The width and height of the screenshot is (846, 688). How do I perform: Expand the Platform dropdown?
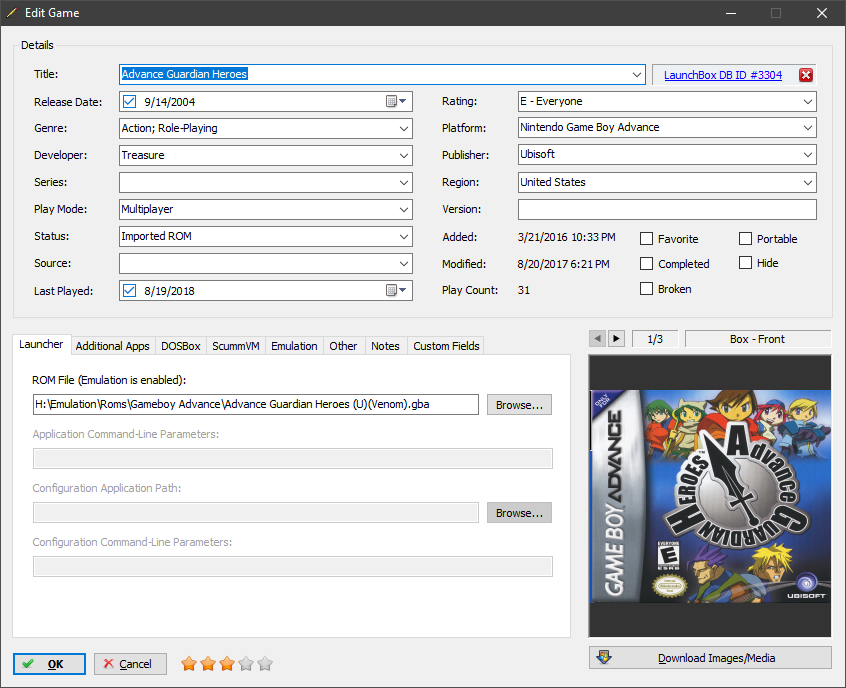point(808,127)
